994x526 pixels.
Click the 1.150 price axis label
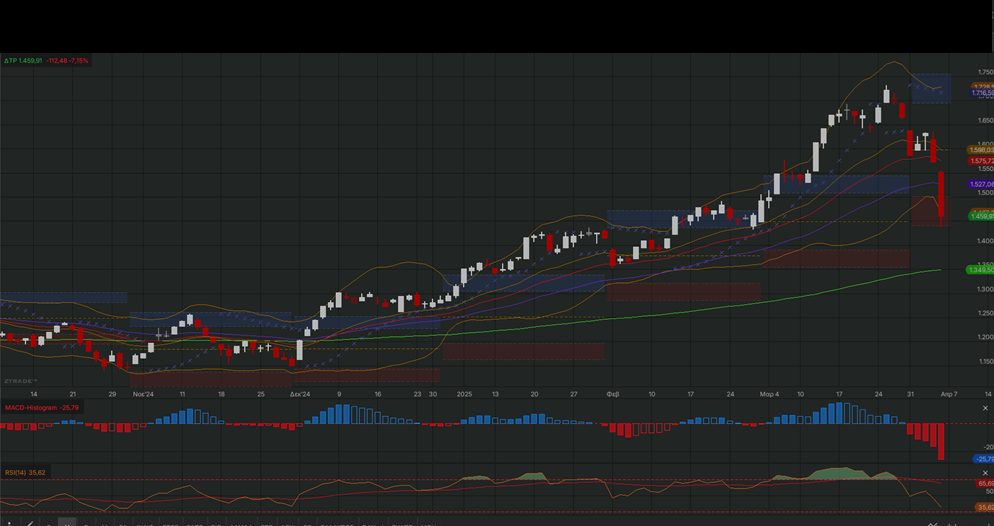point(986,361)
